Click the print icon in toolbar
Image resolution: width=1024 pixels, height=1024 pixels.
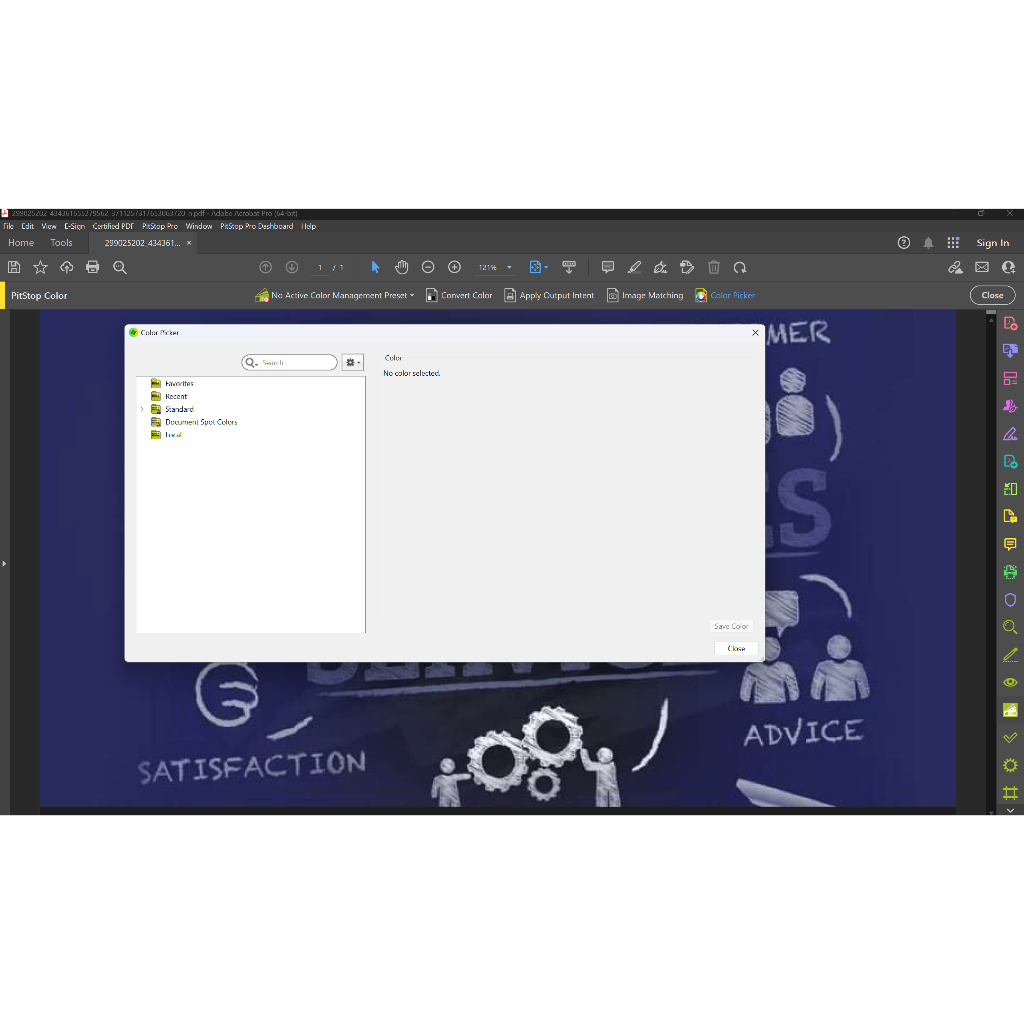tap(93, 267)
